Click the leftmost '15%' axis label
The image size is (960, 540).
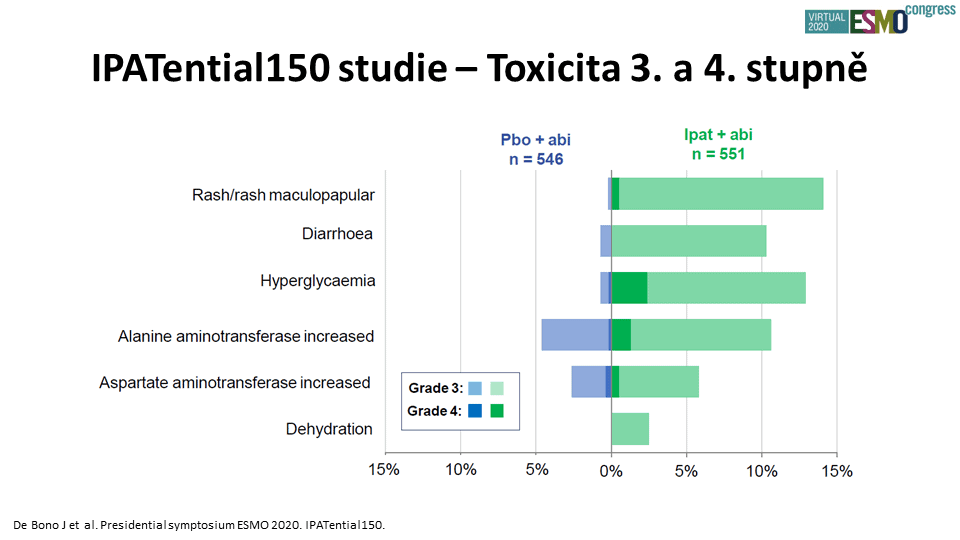(x=384, y=470)
